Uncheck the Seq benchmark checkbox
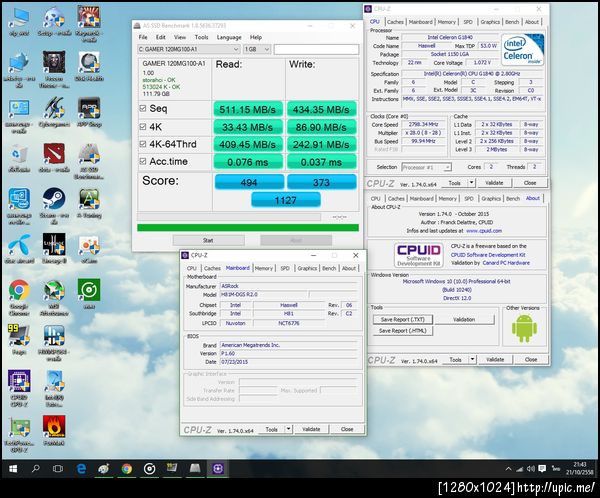600x498 pixels. click(x=143, y=108)
